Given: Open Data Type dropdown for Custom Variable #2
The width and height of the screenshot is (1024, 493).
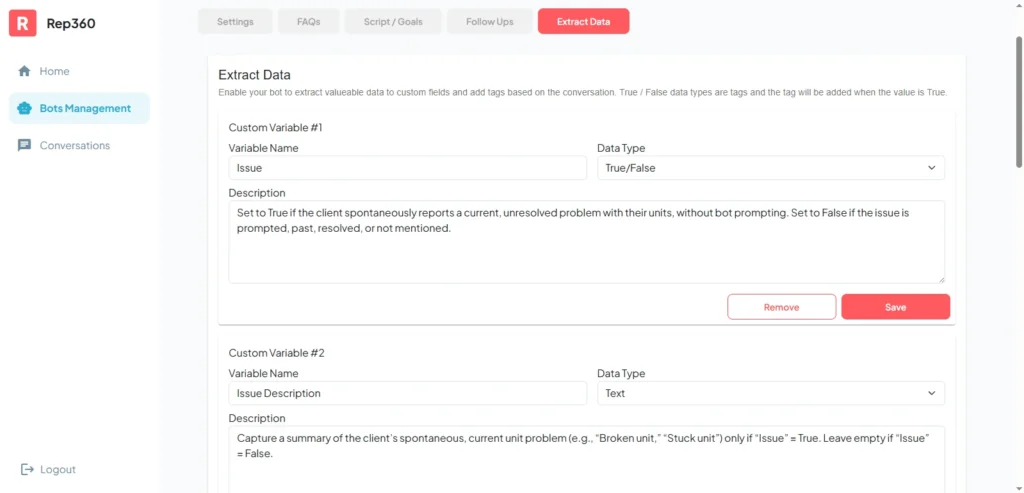Looking at the screenshot, I should (x=770, y=393).
